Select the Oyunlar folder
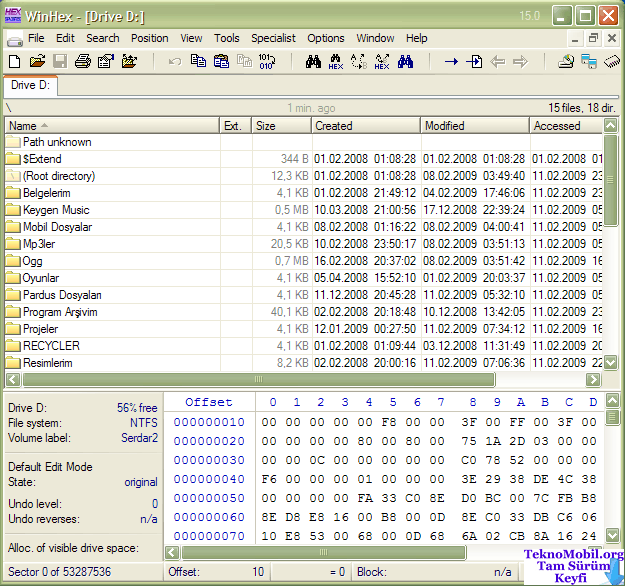This screenshot has height=586, width=625. (x=40, y=278)
